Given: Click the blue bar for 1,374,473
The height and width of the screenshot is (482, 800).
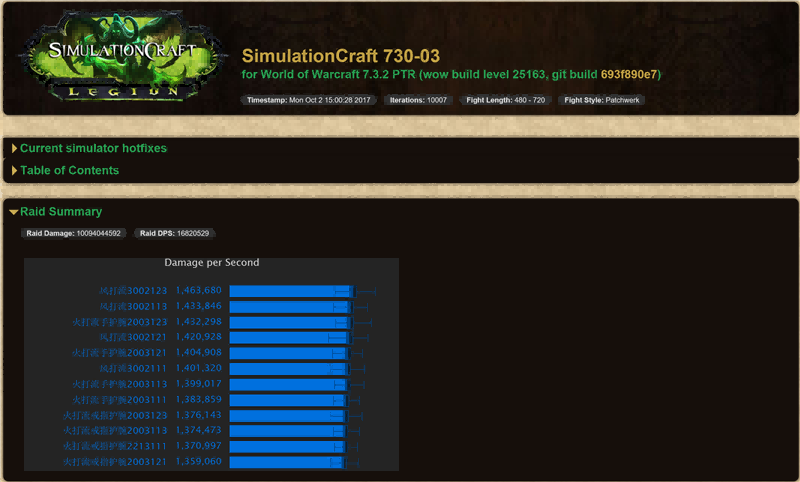Looking at the screenshot, I should coord(288,432).
